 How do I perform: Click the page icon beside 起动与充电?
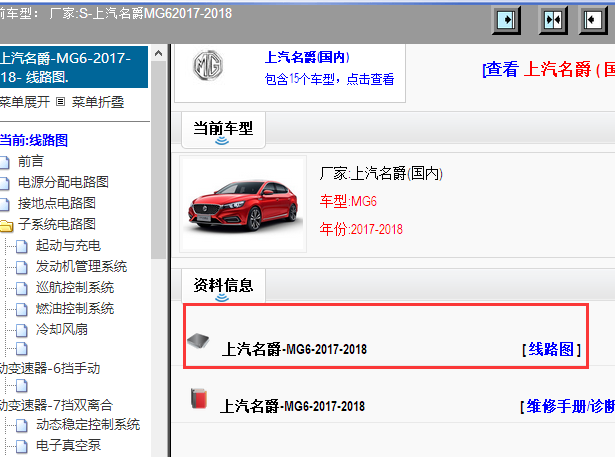coord(22,246)
